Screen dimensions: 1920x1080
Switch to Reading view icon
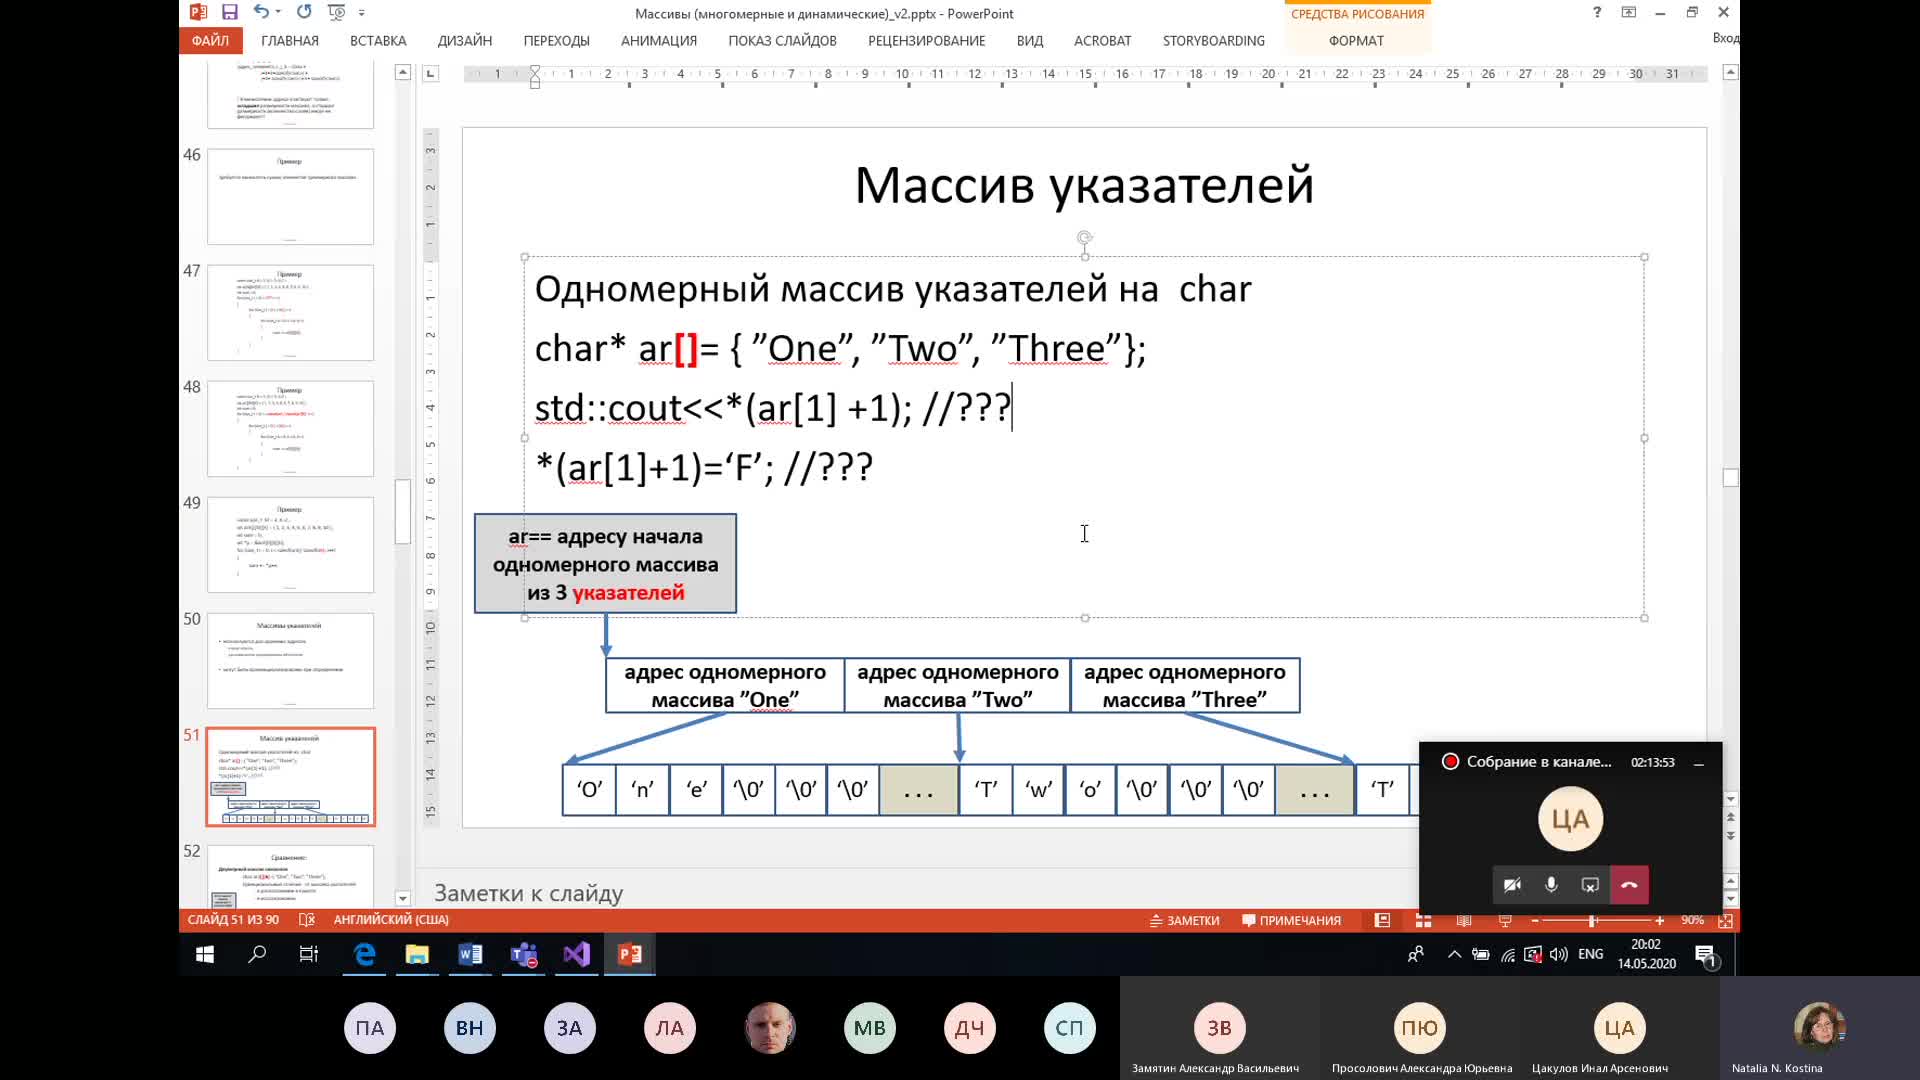pos(1464,920)
